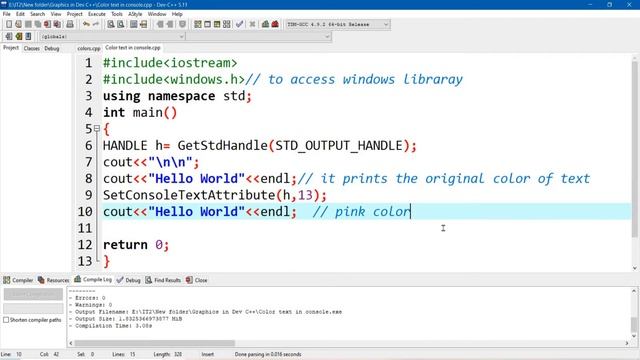Click the Save file toolbar icon
Screen dimensions: 640x360
click(x=28, y=24)
